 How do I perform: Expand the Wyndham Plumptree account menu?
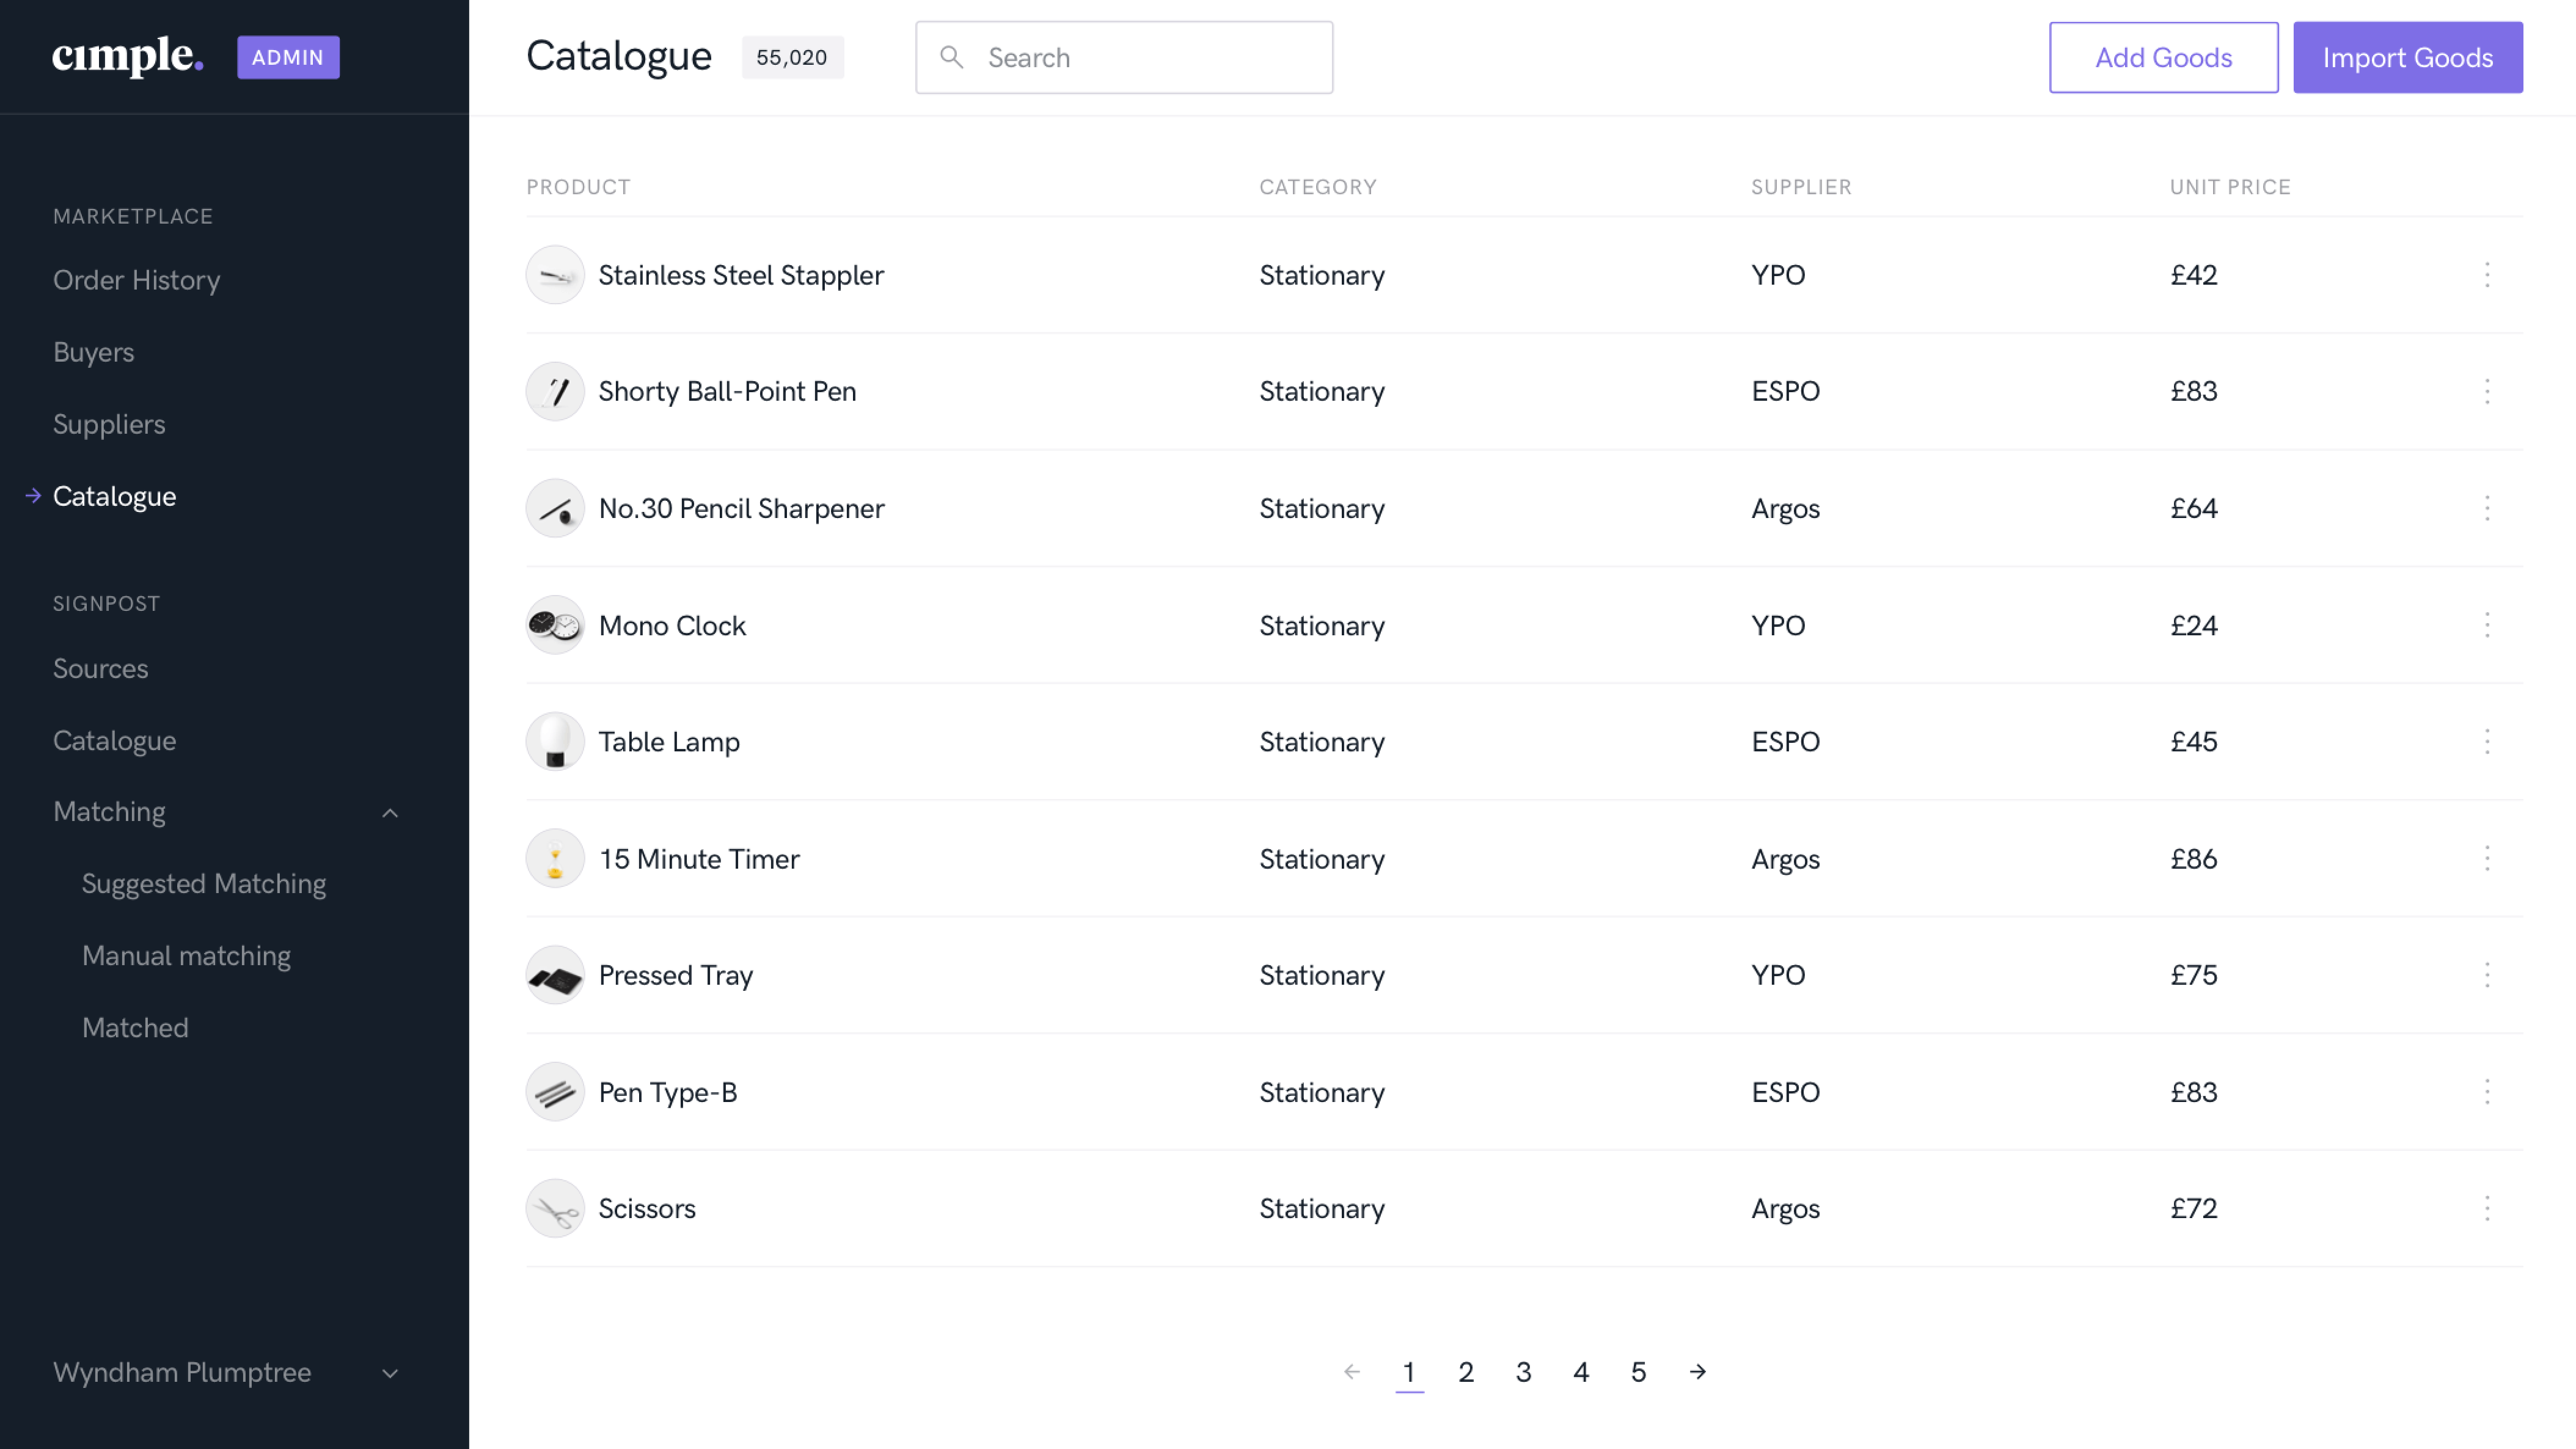pos(390,1373)
